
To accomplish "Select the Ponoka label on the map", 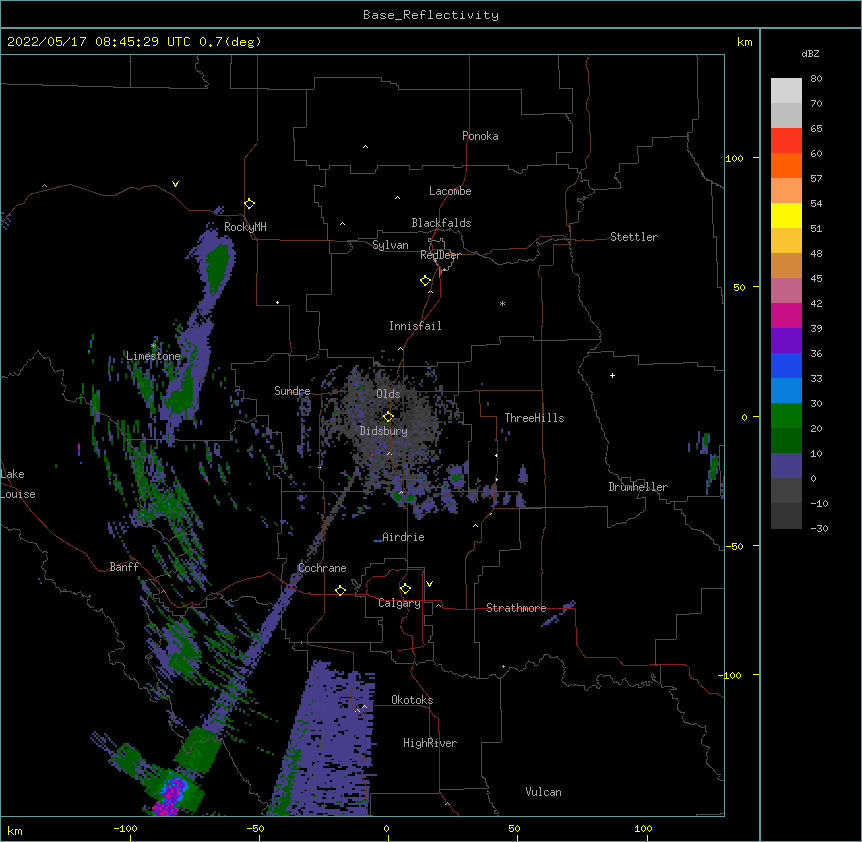I will [x=480, y=136].
